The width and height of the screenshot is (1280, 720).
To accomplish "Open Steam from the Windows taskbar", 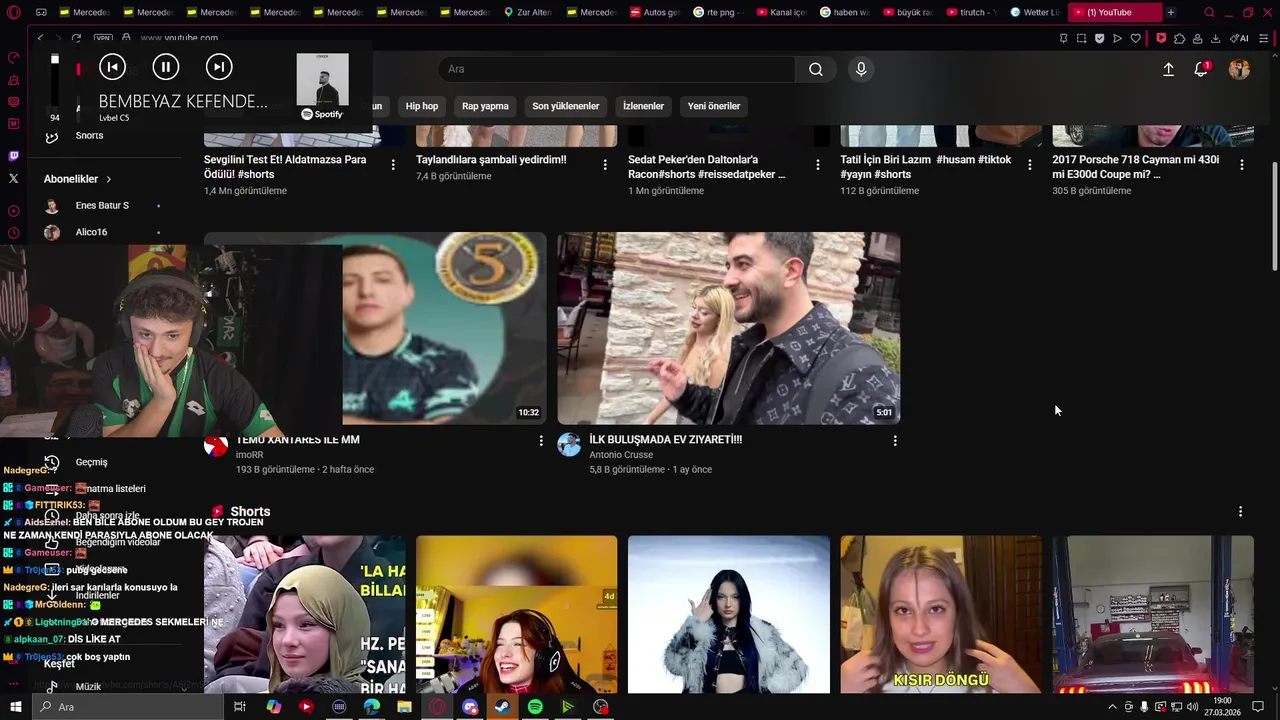I will (x=502, y=707).
